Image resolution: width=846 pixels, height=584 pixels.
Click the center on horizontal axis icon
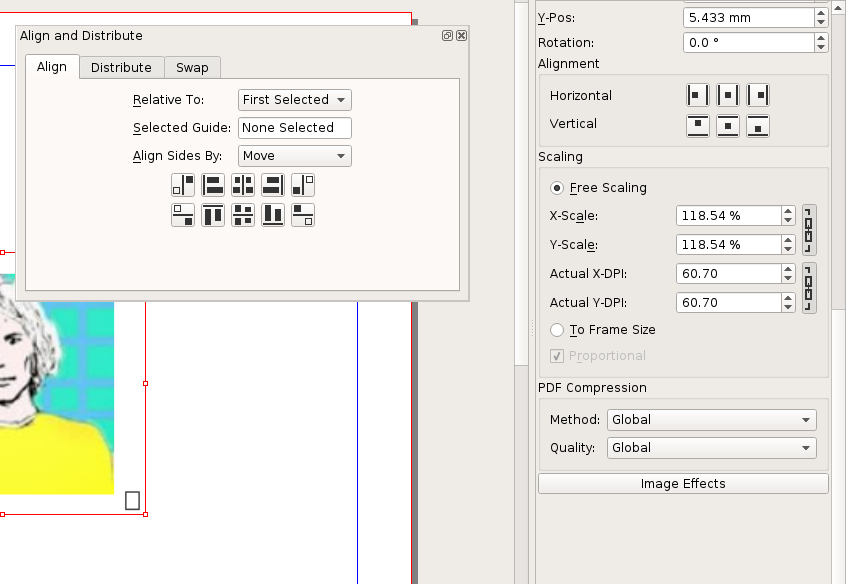243,215
